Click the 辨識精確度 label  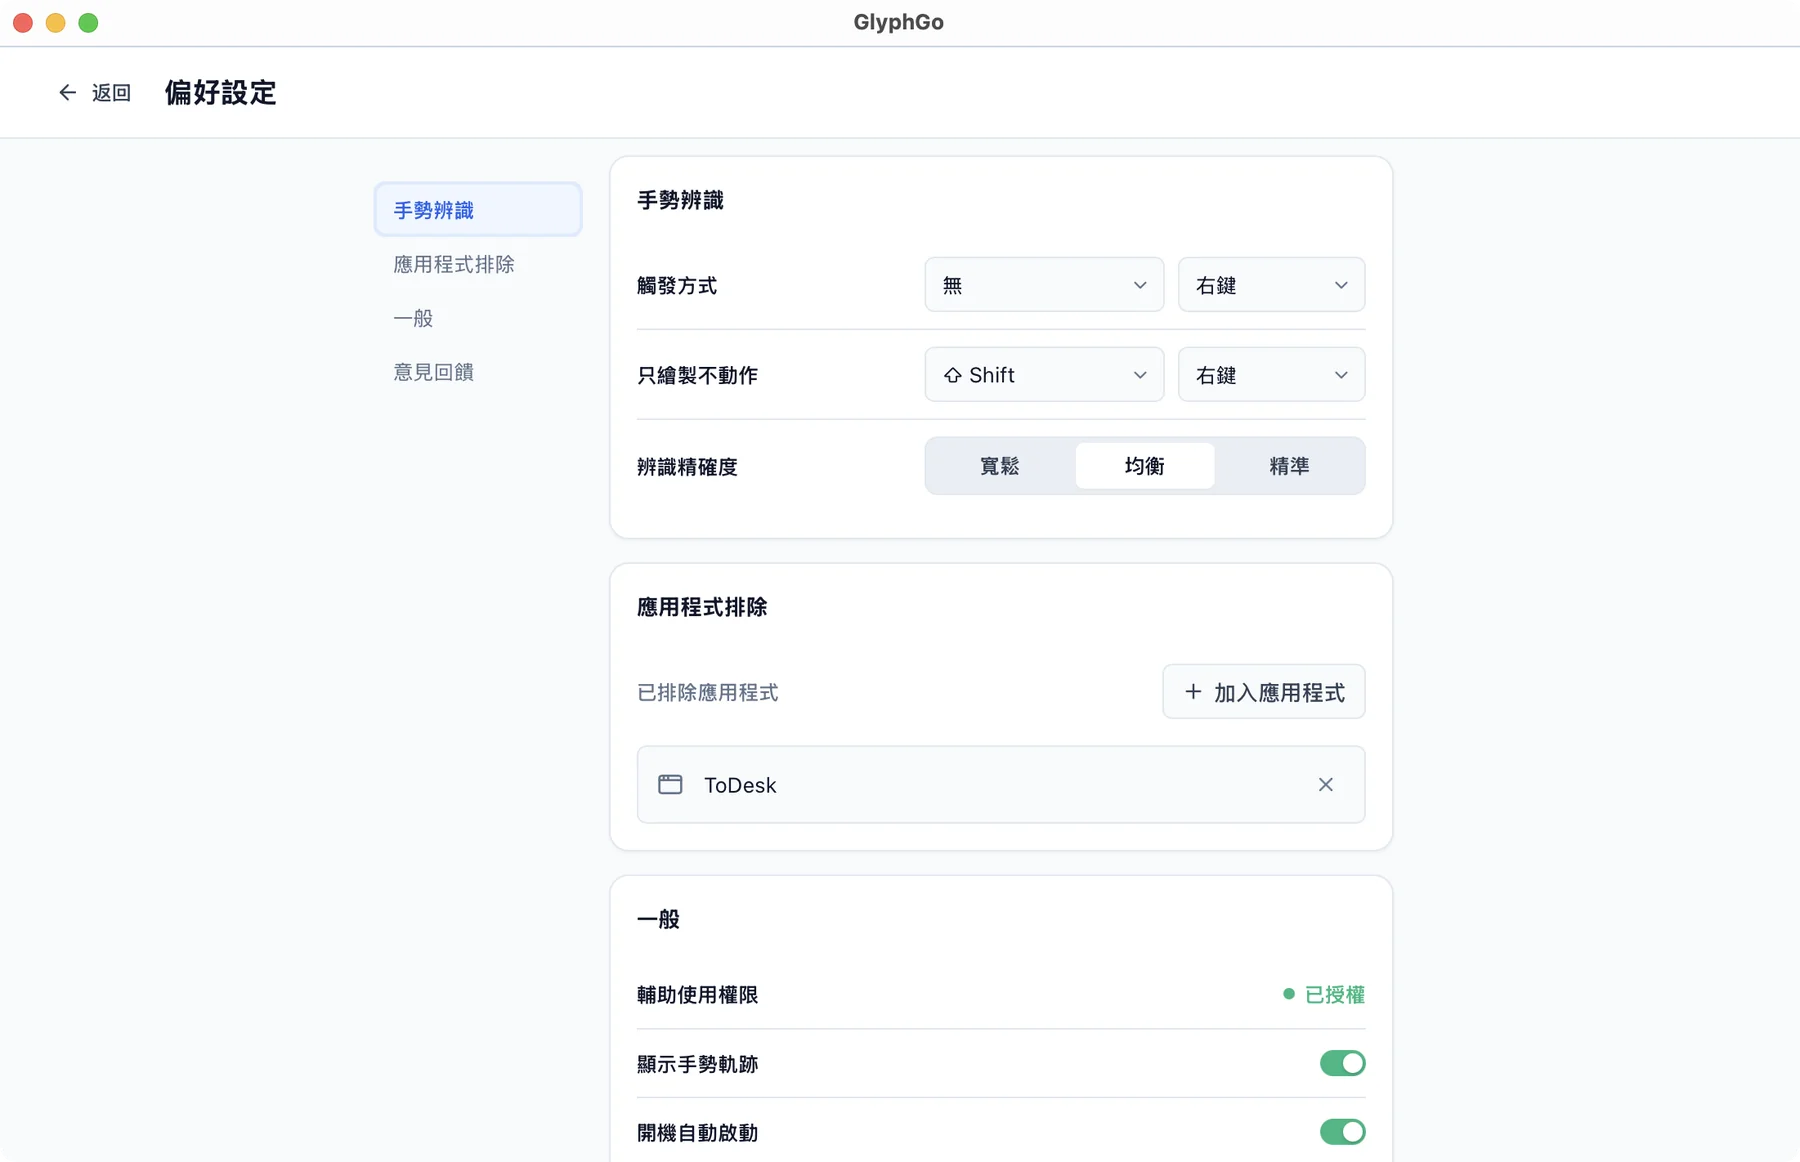(687, 467)
